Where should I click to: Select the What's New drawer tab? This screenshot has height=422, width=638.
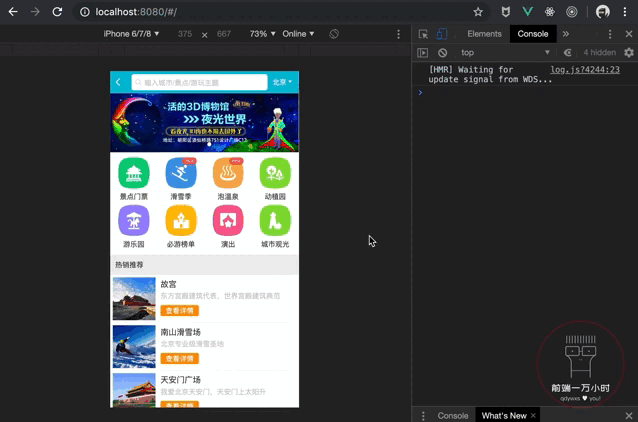pyautogui.click(x=504, y=415)
